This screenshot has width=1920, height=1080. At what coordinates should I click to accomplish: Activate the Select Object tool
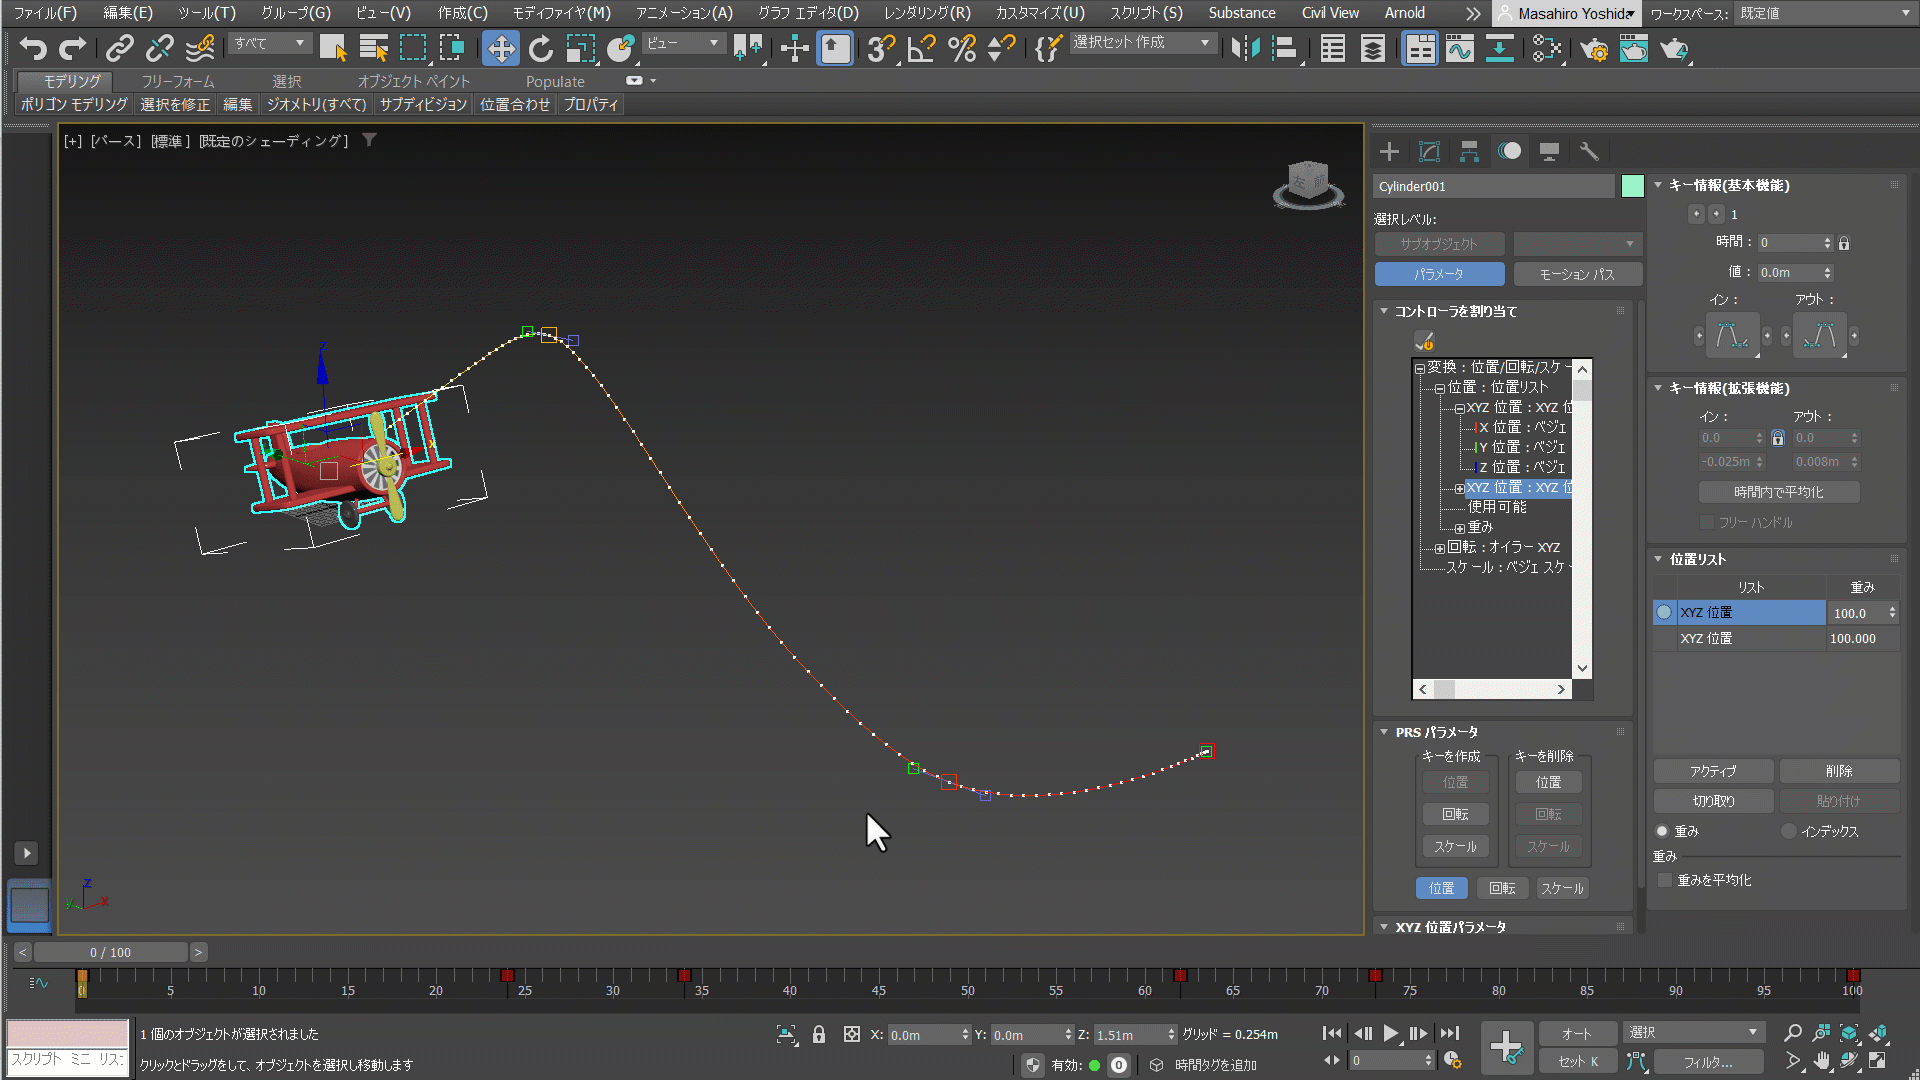click(333, 48)
